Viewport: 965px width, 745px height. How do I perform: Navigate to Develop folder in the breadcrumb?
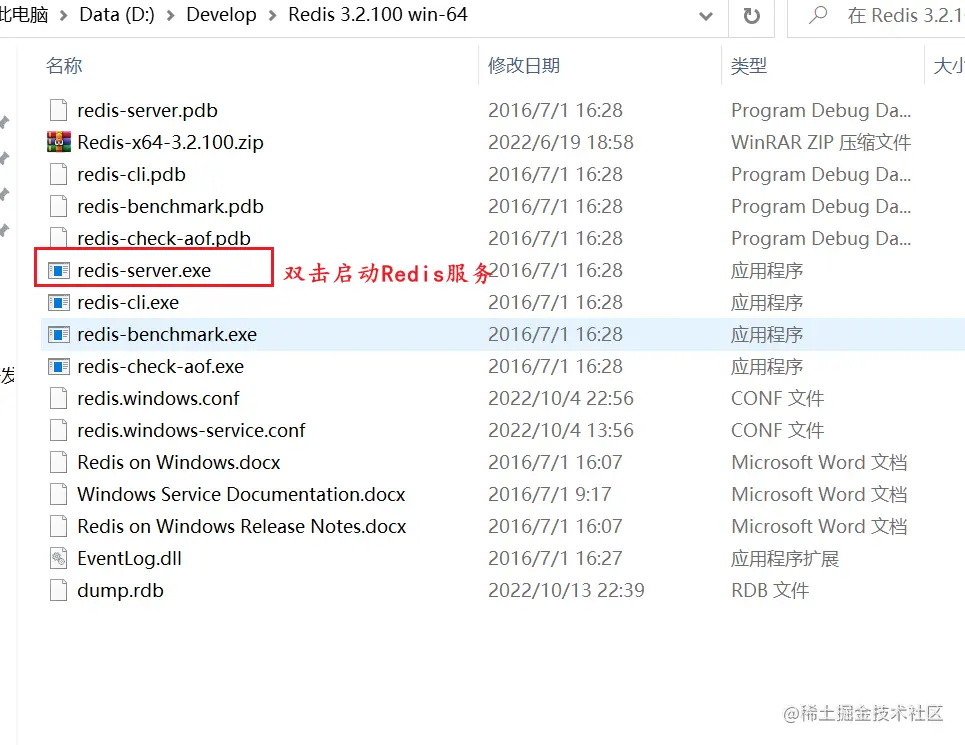(x=222, y=15)
